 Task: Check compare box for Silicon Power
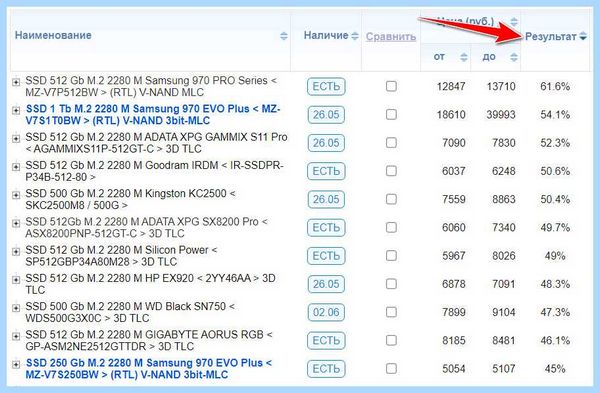point(391,256)
